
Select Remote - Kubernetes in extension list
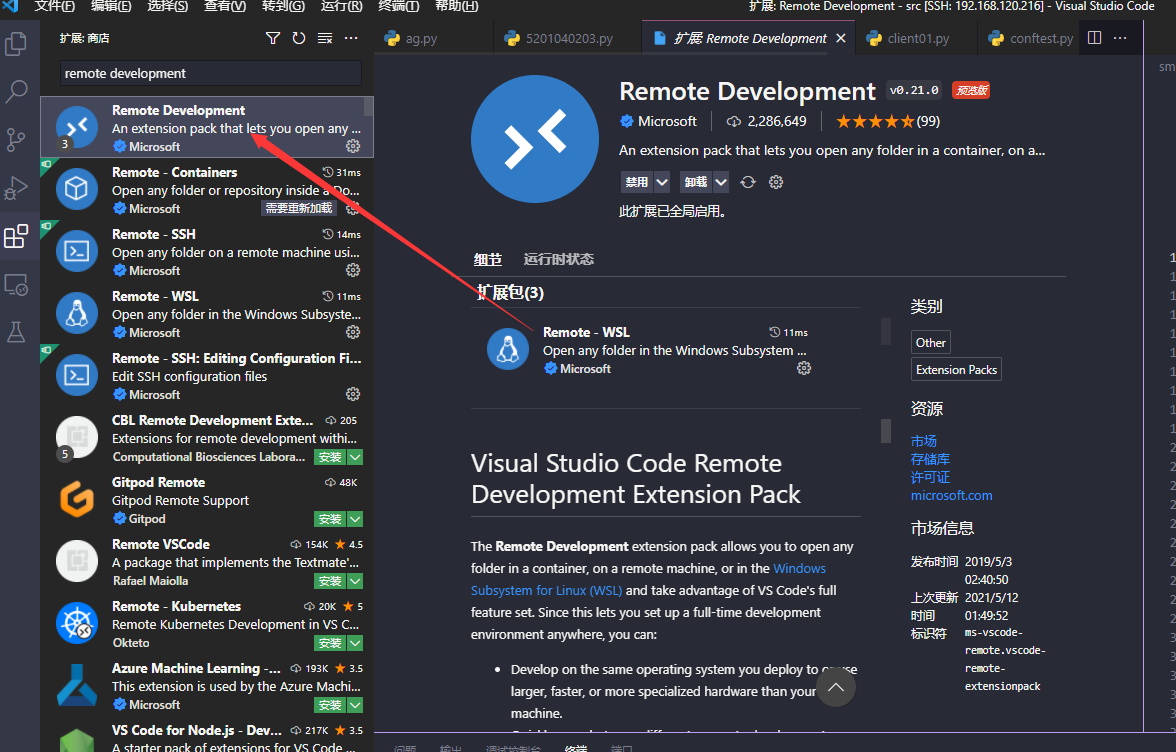pos(207,624)
